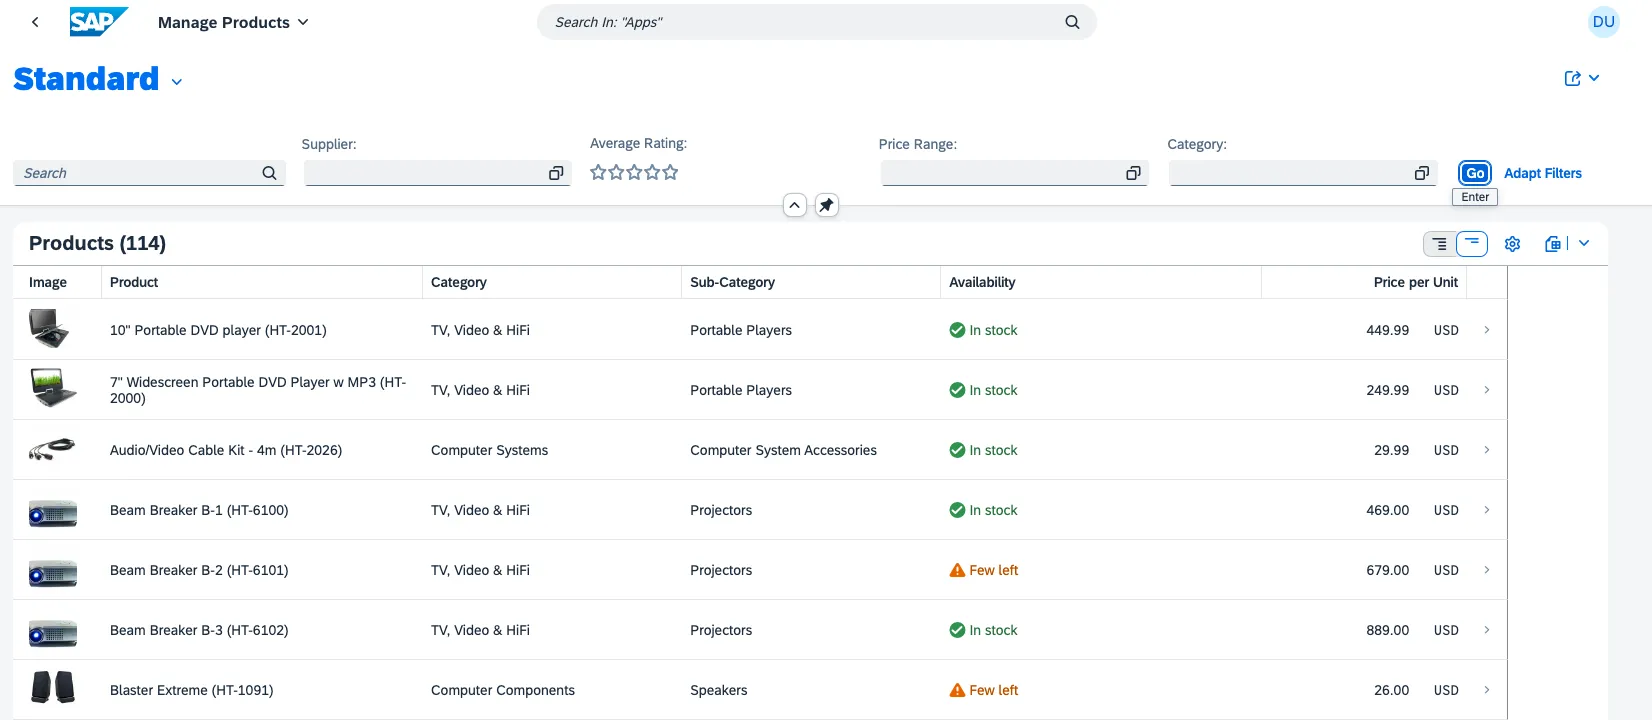The height and width of the screenshot is (720, 1652).
Task: Open the share menu at top right
Action: tap(1581, 78)
